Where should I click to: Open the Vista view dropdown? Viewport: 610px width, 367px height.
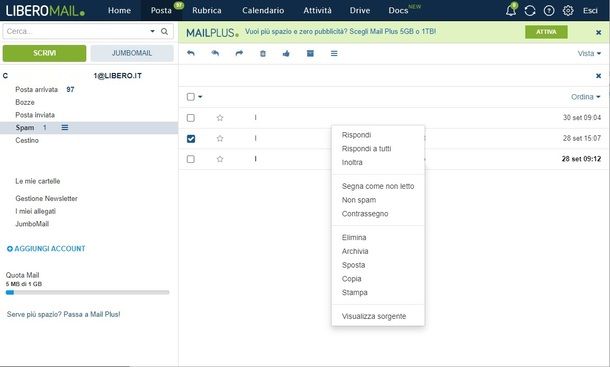(x=589, y=53)
